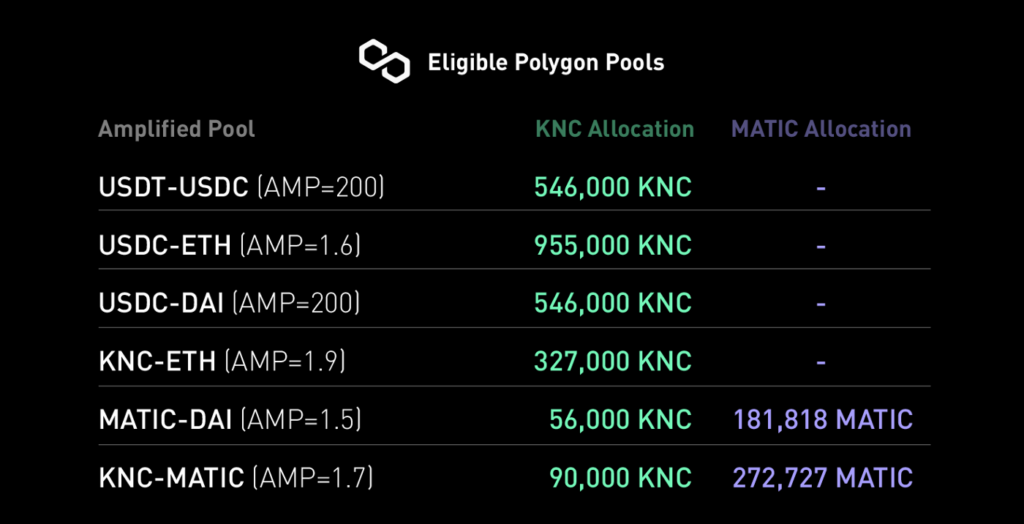This screenshot has width=1024, height=524.
Task: Click the 327,000 KNC allocation value
Action: tap(613, 363)
